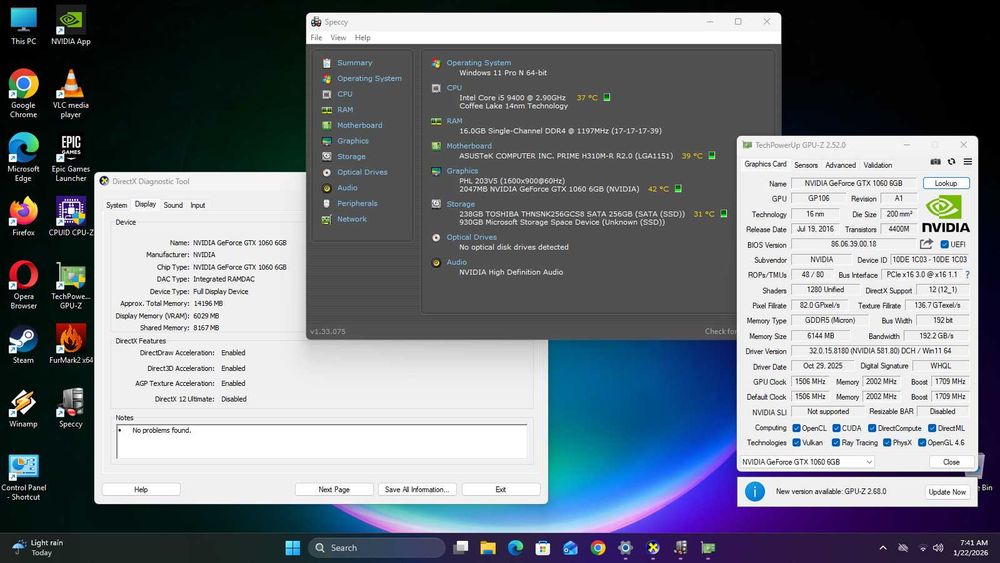
Task: Open the Storage icon in Speccy sidebar
Action: coord(327,156)
